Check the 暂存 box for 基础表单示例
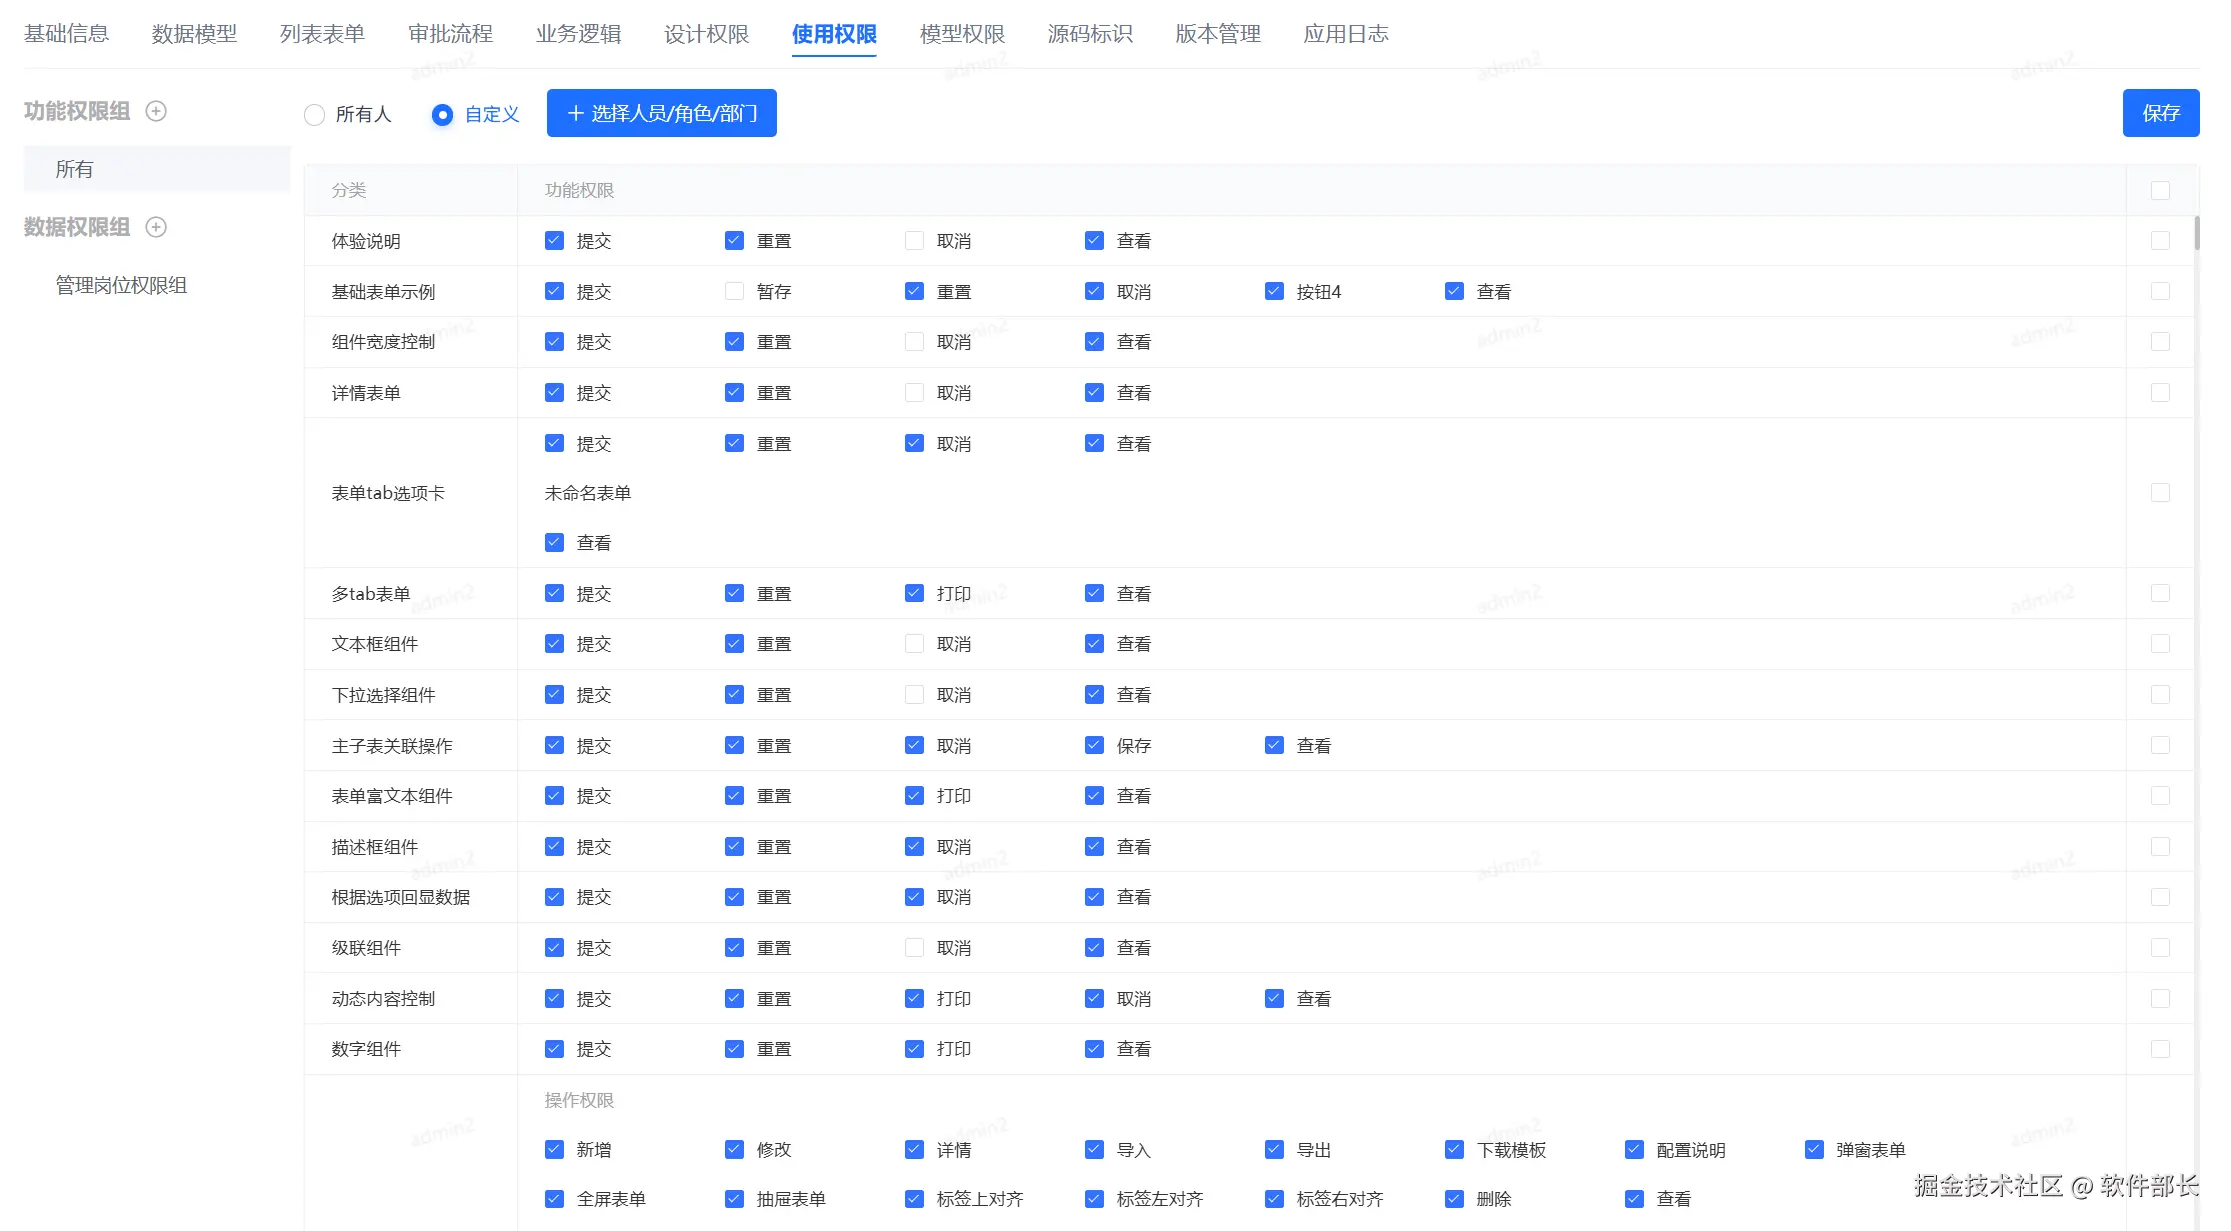Viewport: 2231px width, 1231px height. pyautogui.click(x=734, y=291)
